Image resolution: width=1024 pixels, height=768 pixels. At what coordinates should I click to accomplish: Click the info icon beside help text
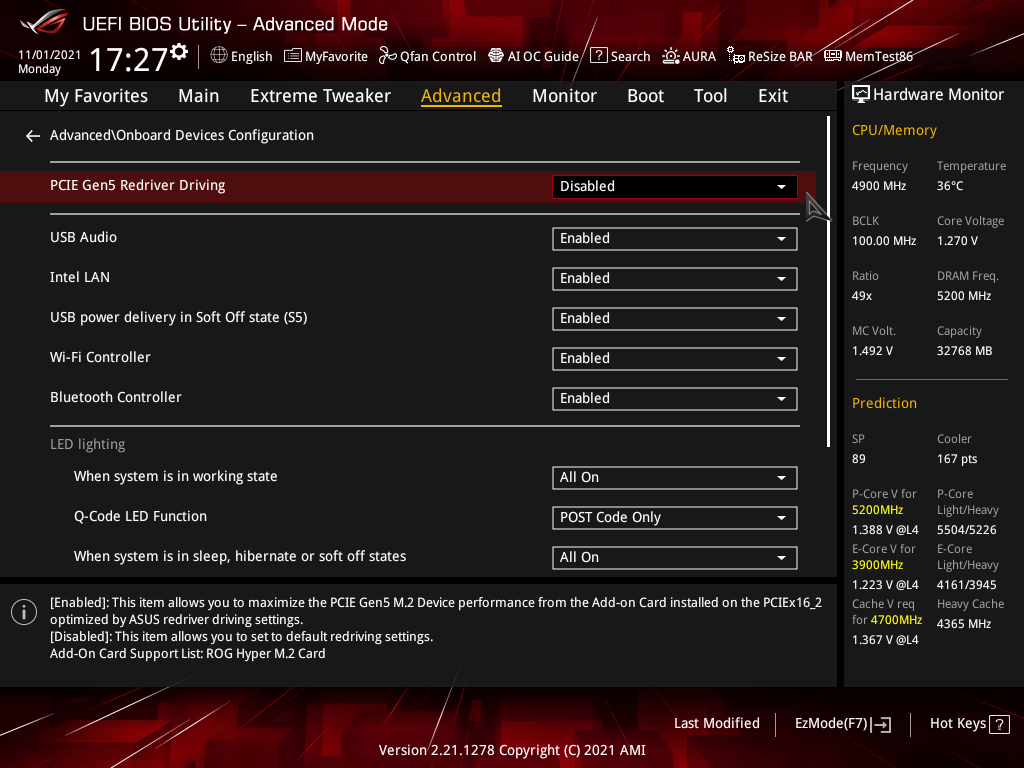(24, 612)
